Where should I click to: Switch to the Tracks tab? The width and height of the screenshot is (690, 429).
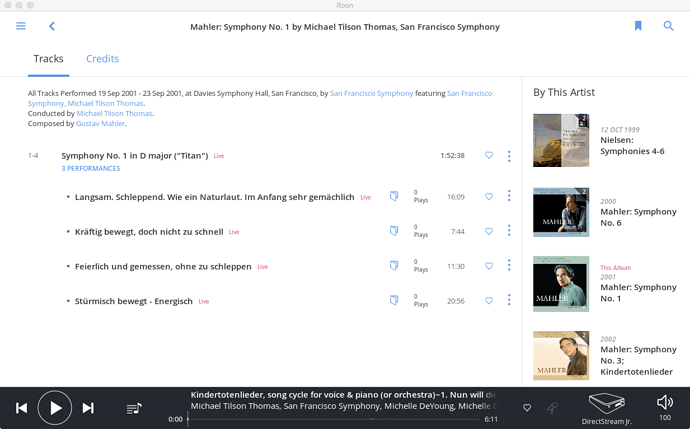[x=48, y=59]
